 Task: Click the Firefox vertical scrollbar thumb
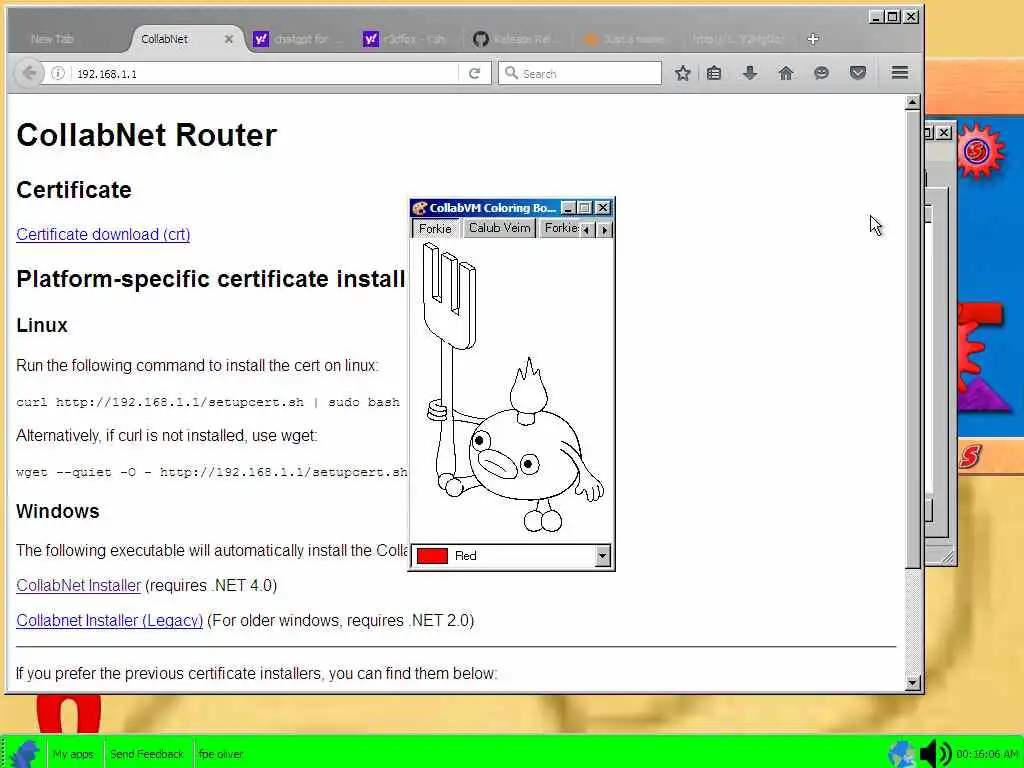pos(912,340)
